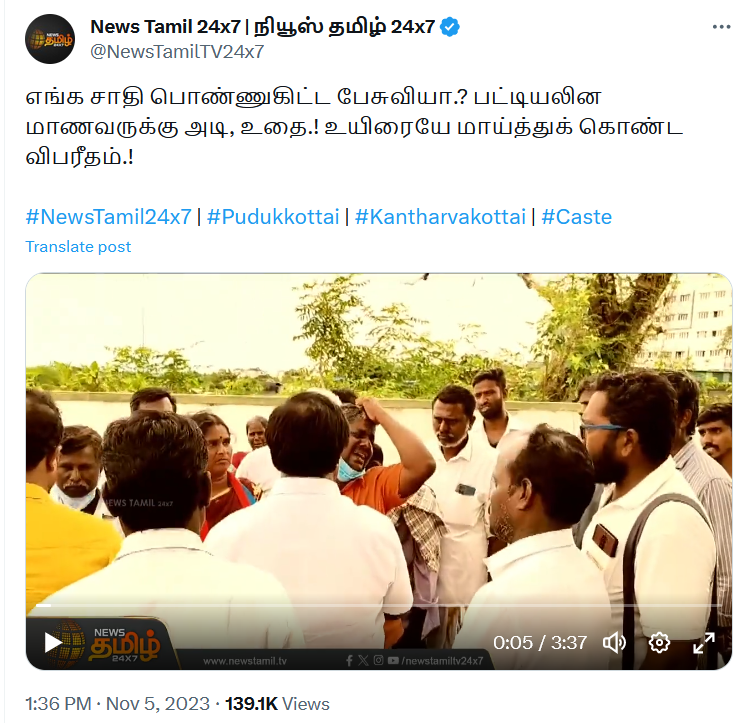Open the @NewsTamilTV24x7 handle
The image size is (746, 723).
pyautogui.click(x=177, y=51)
